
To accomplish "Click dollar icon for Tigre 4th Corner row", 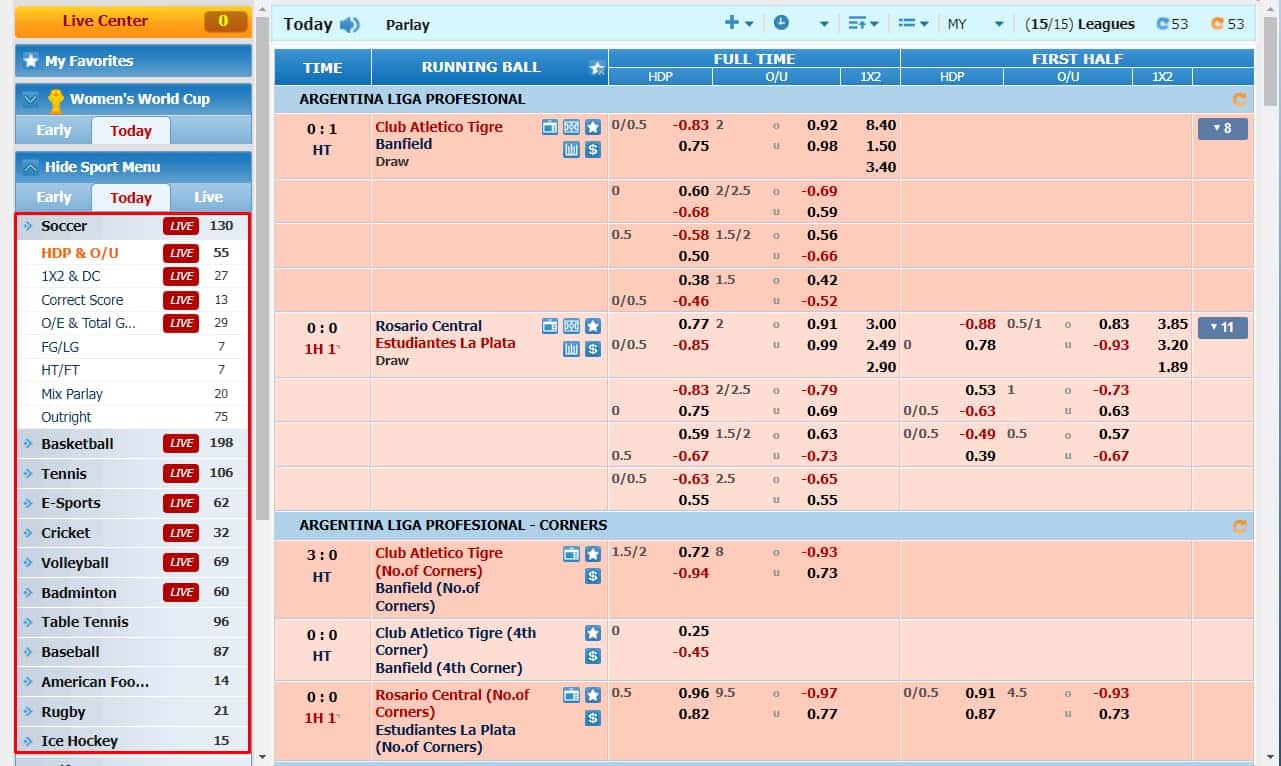I will click(593, 656).
